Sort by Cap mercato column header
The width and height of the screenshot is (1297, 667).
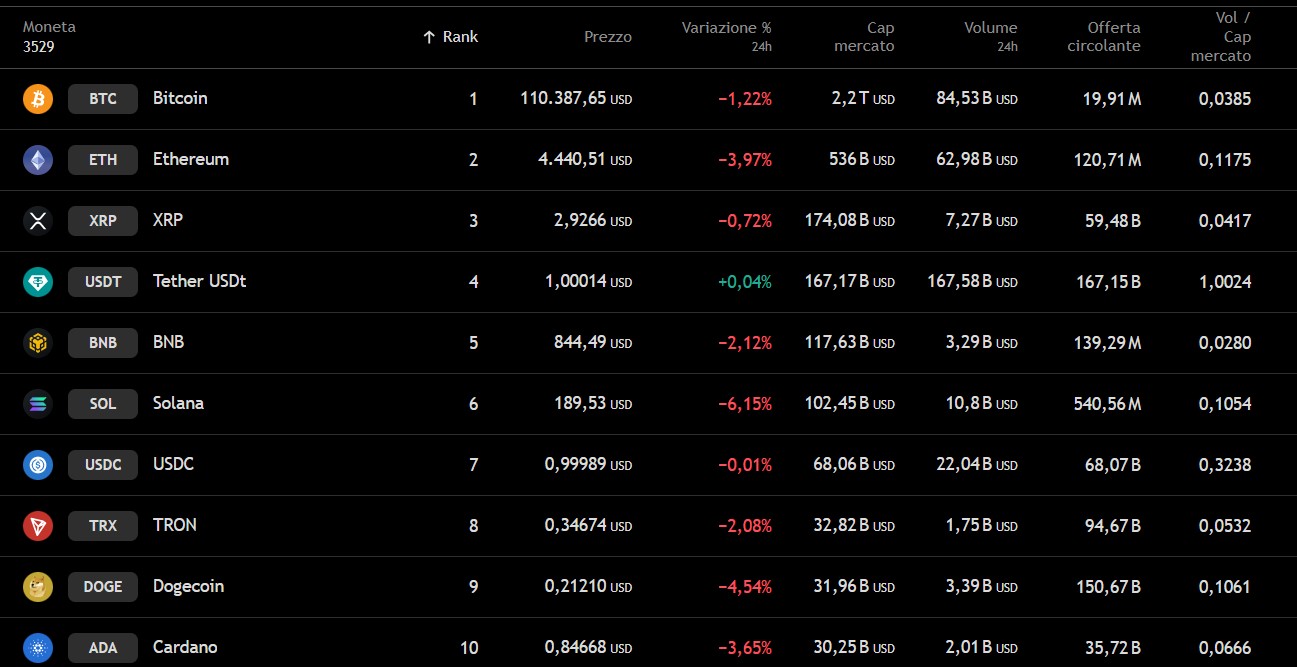[x=864, y=37]
